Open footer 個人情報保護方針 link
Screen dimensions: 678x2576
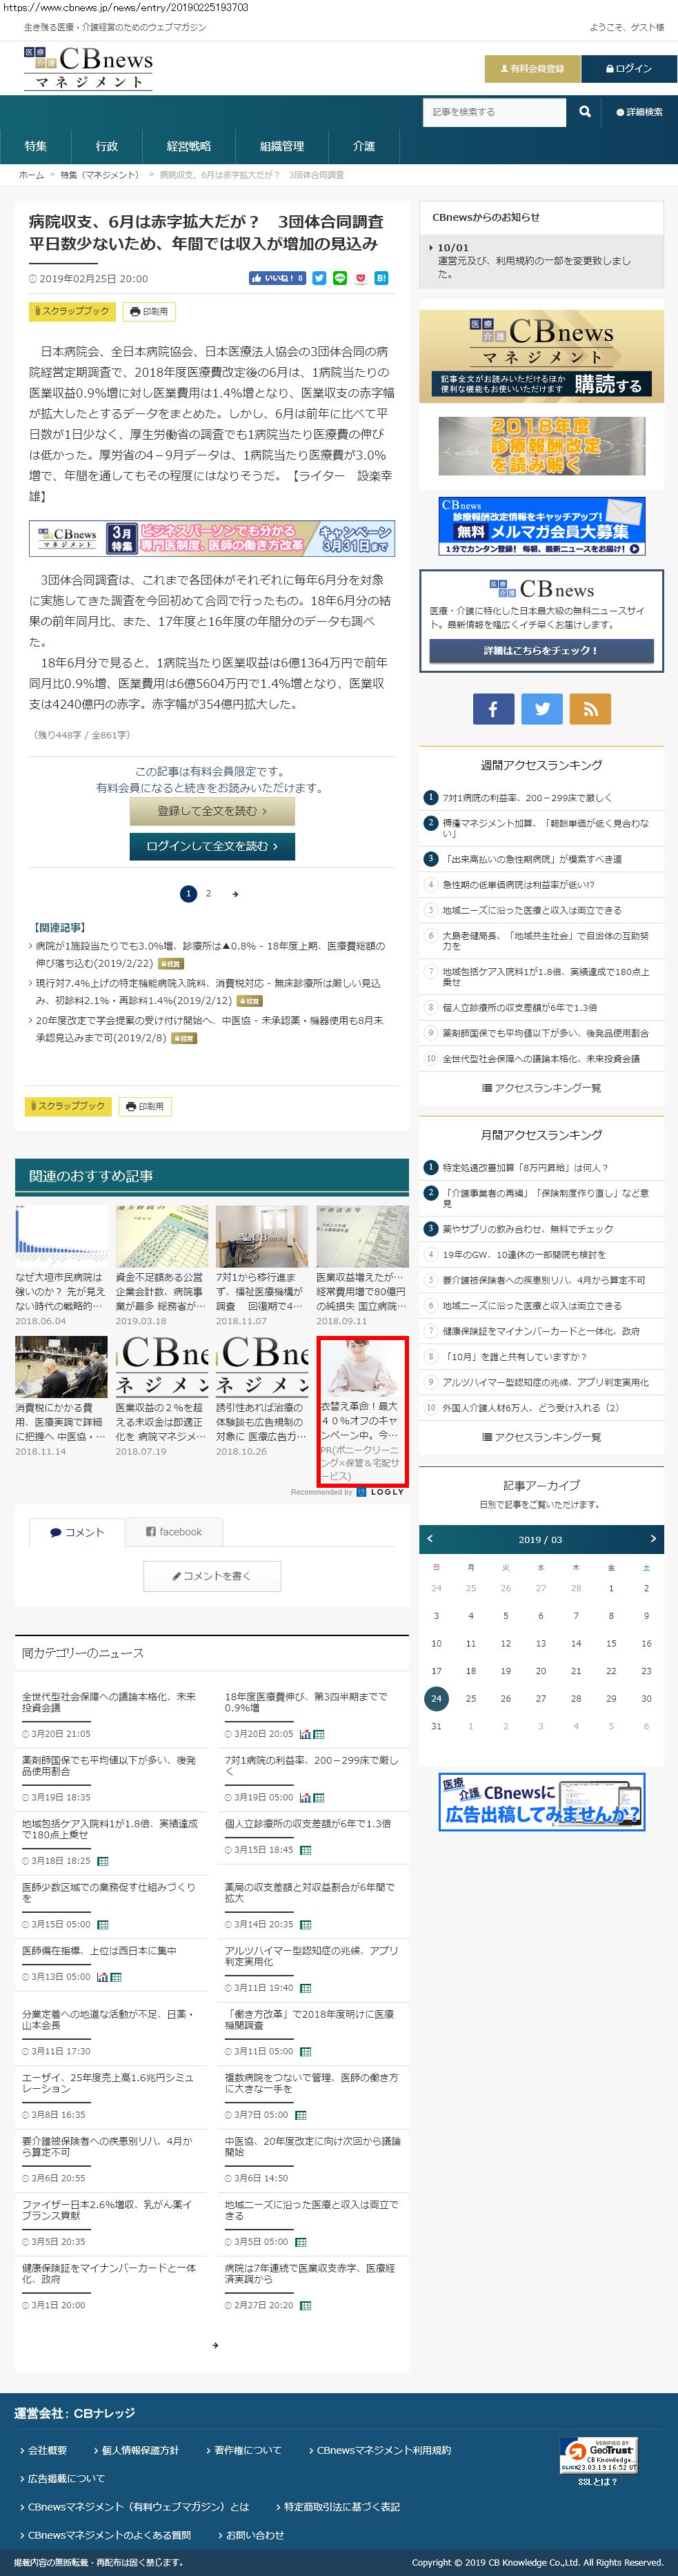(140, 2450)
